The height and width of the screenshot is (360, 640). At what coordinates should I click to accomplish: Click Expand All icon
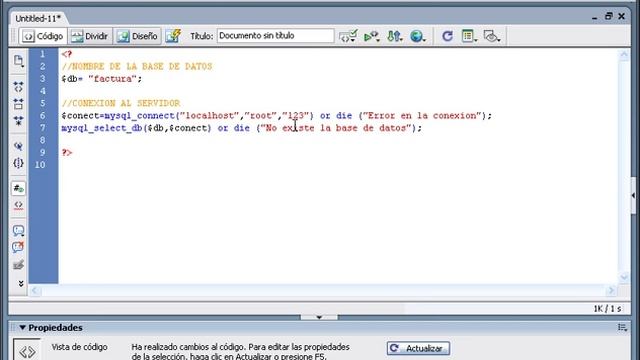point(18,121)
